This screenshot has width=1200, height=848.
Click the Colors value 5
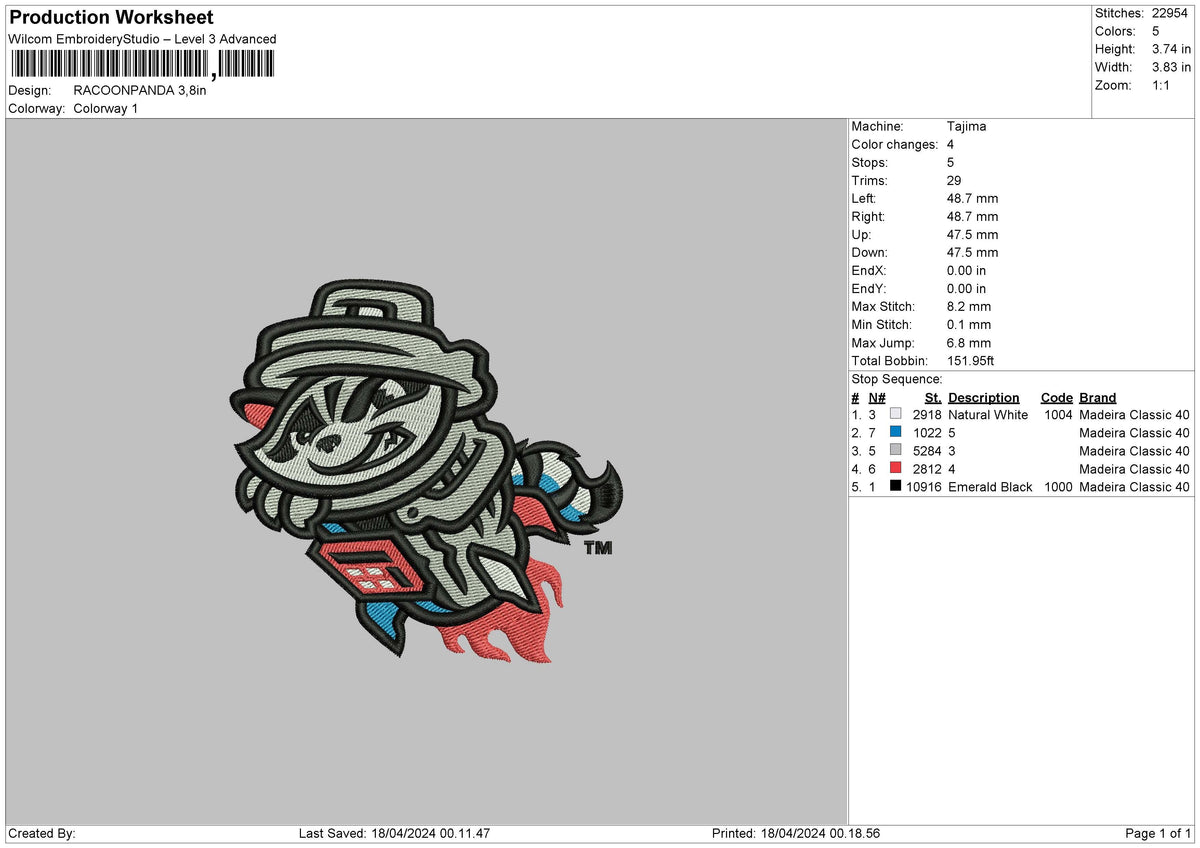click(x=1156, y=31)
